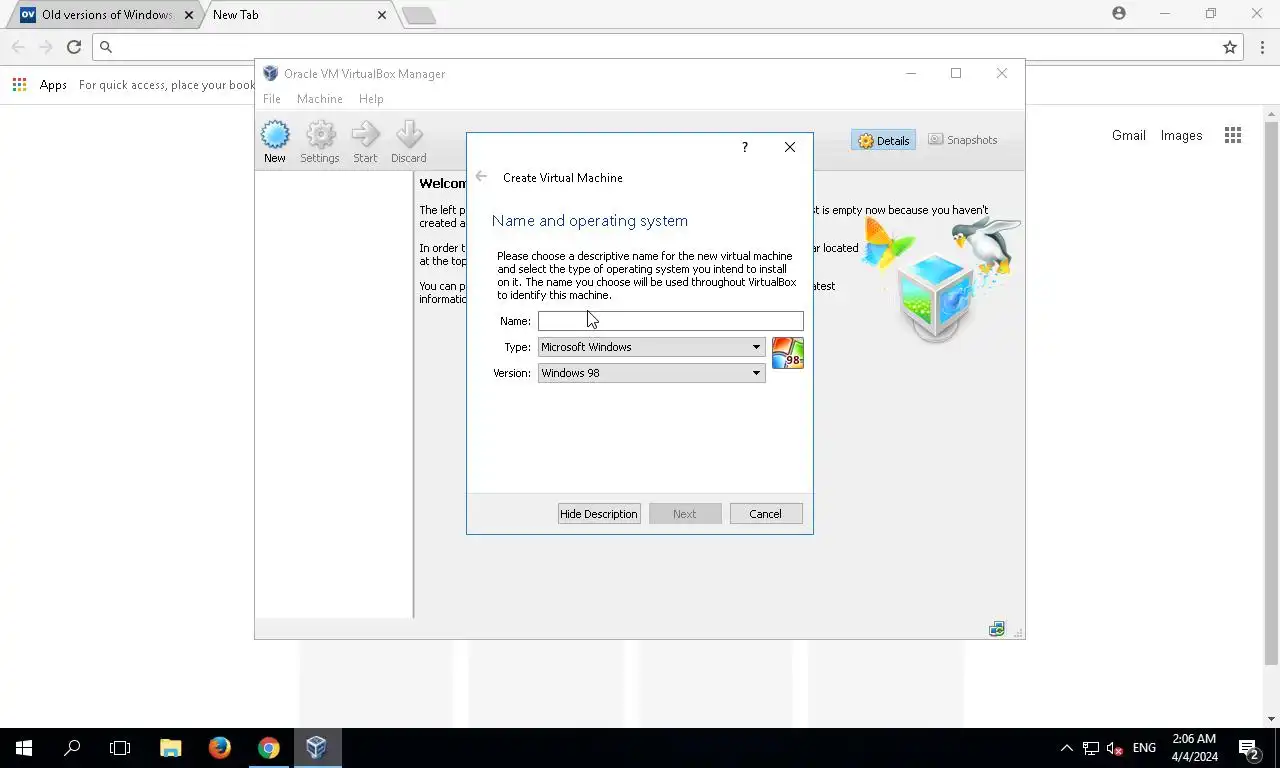1280x768 pixels.
Task: Open the Google apps grid icon
Action: point(1233,135)
